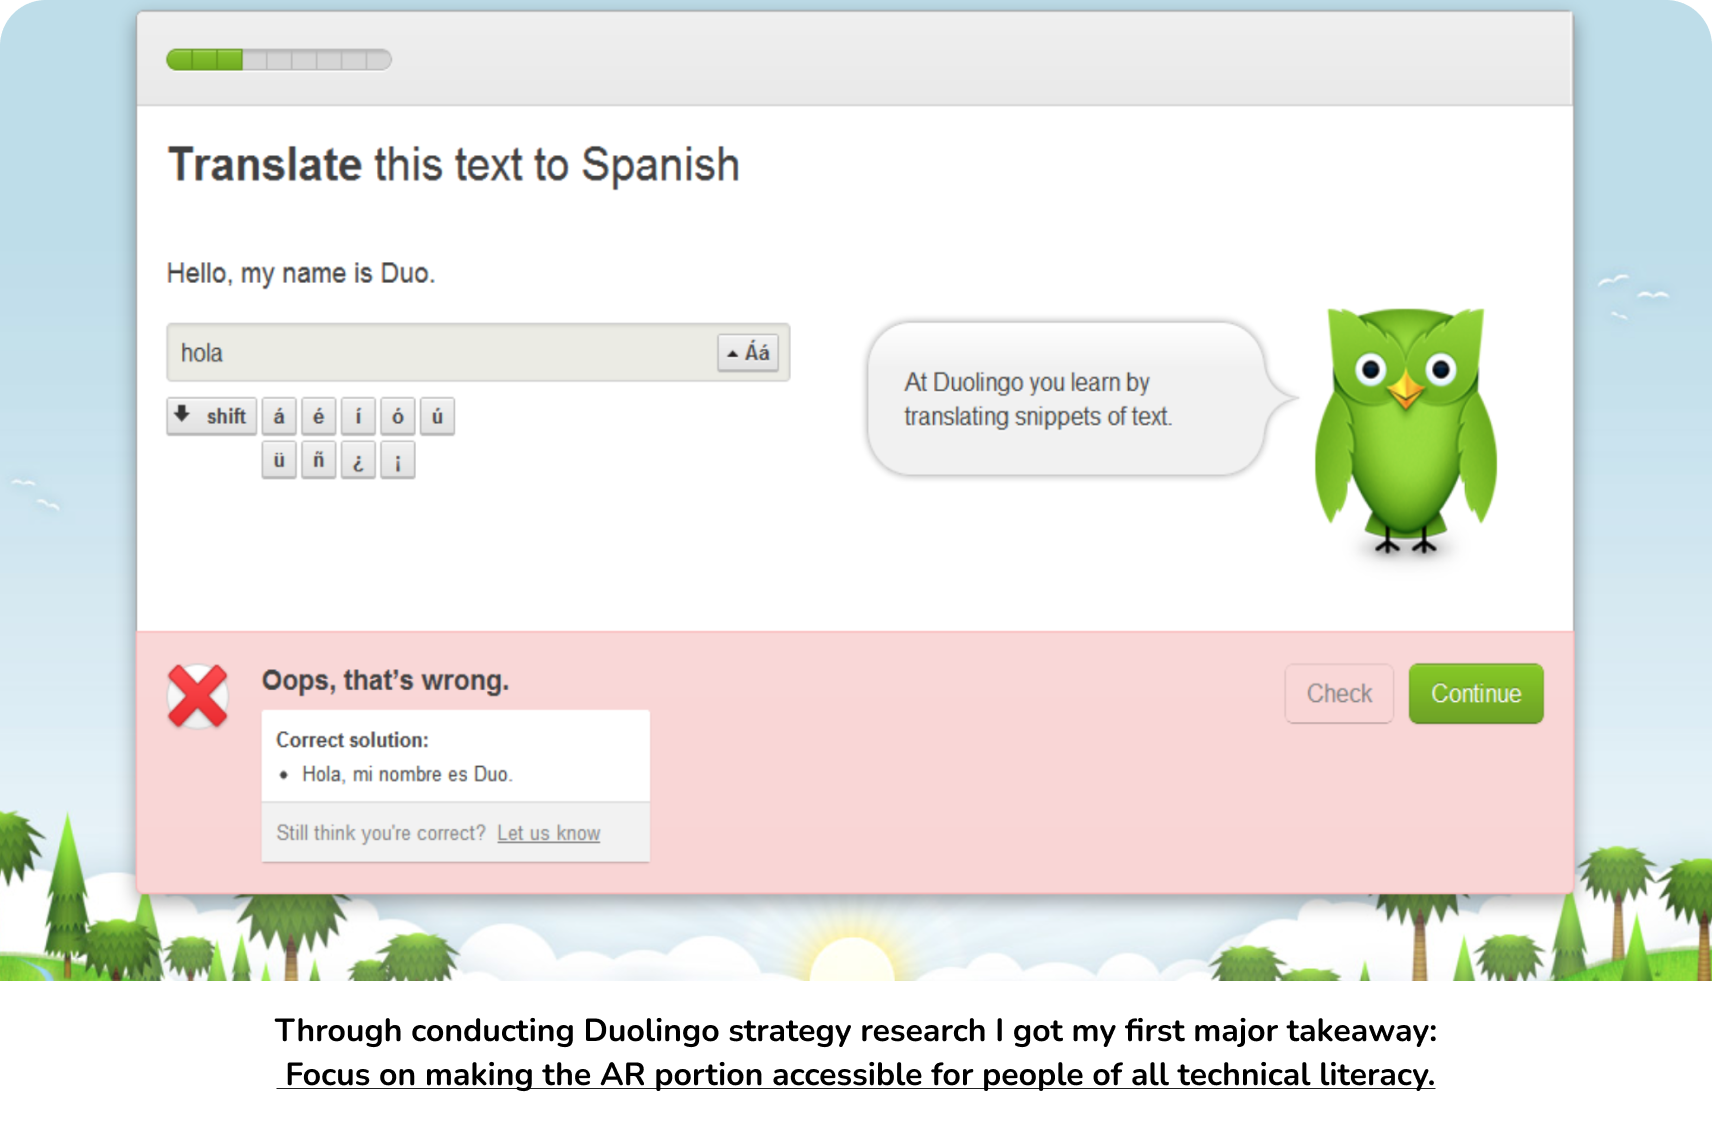This screenshot has width=1712, height=1124.
Task: Click the sentence 'Hello, my name is Duo.'
Action: (x=301, y=273)
